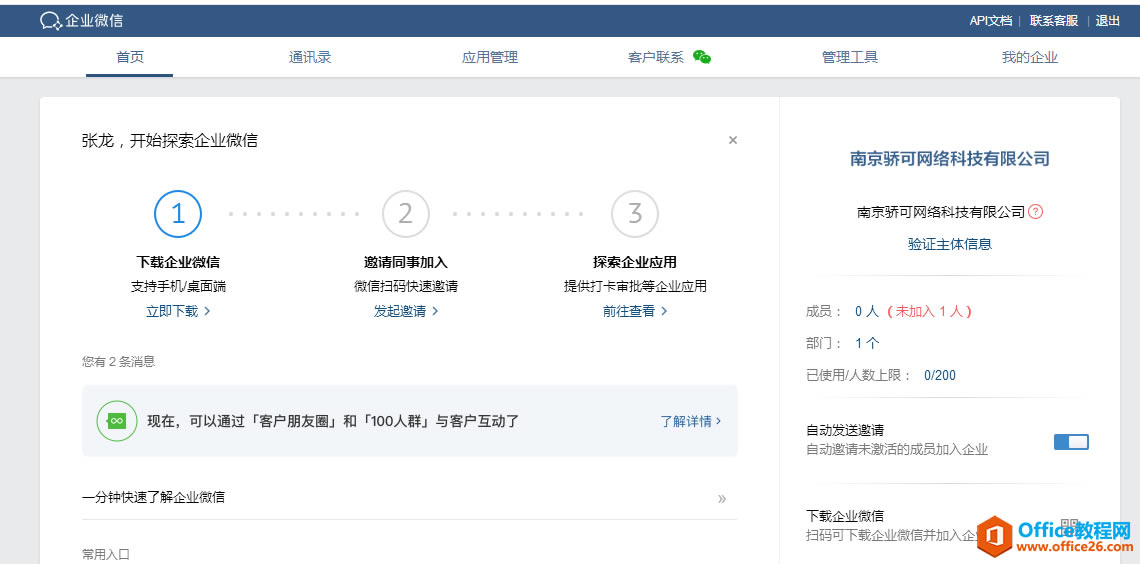Click the 1 个 department count
The height and width of the screenshot is (564, 1140).
867,343
